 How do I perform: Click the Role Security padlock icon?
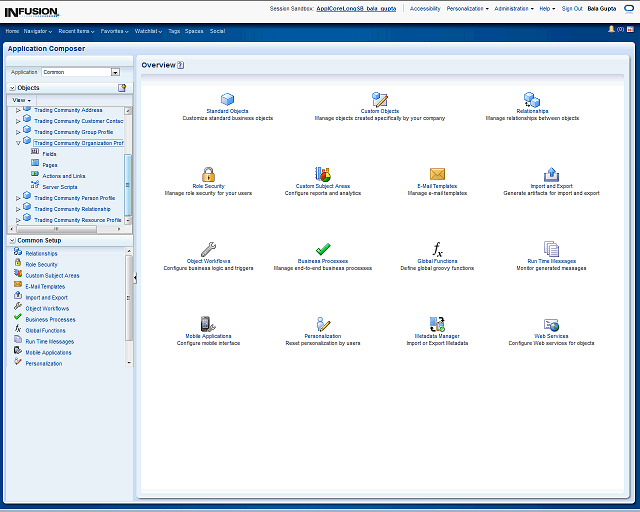(208, 174)
